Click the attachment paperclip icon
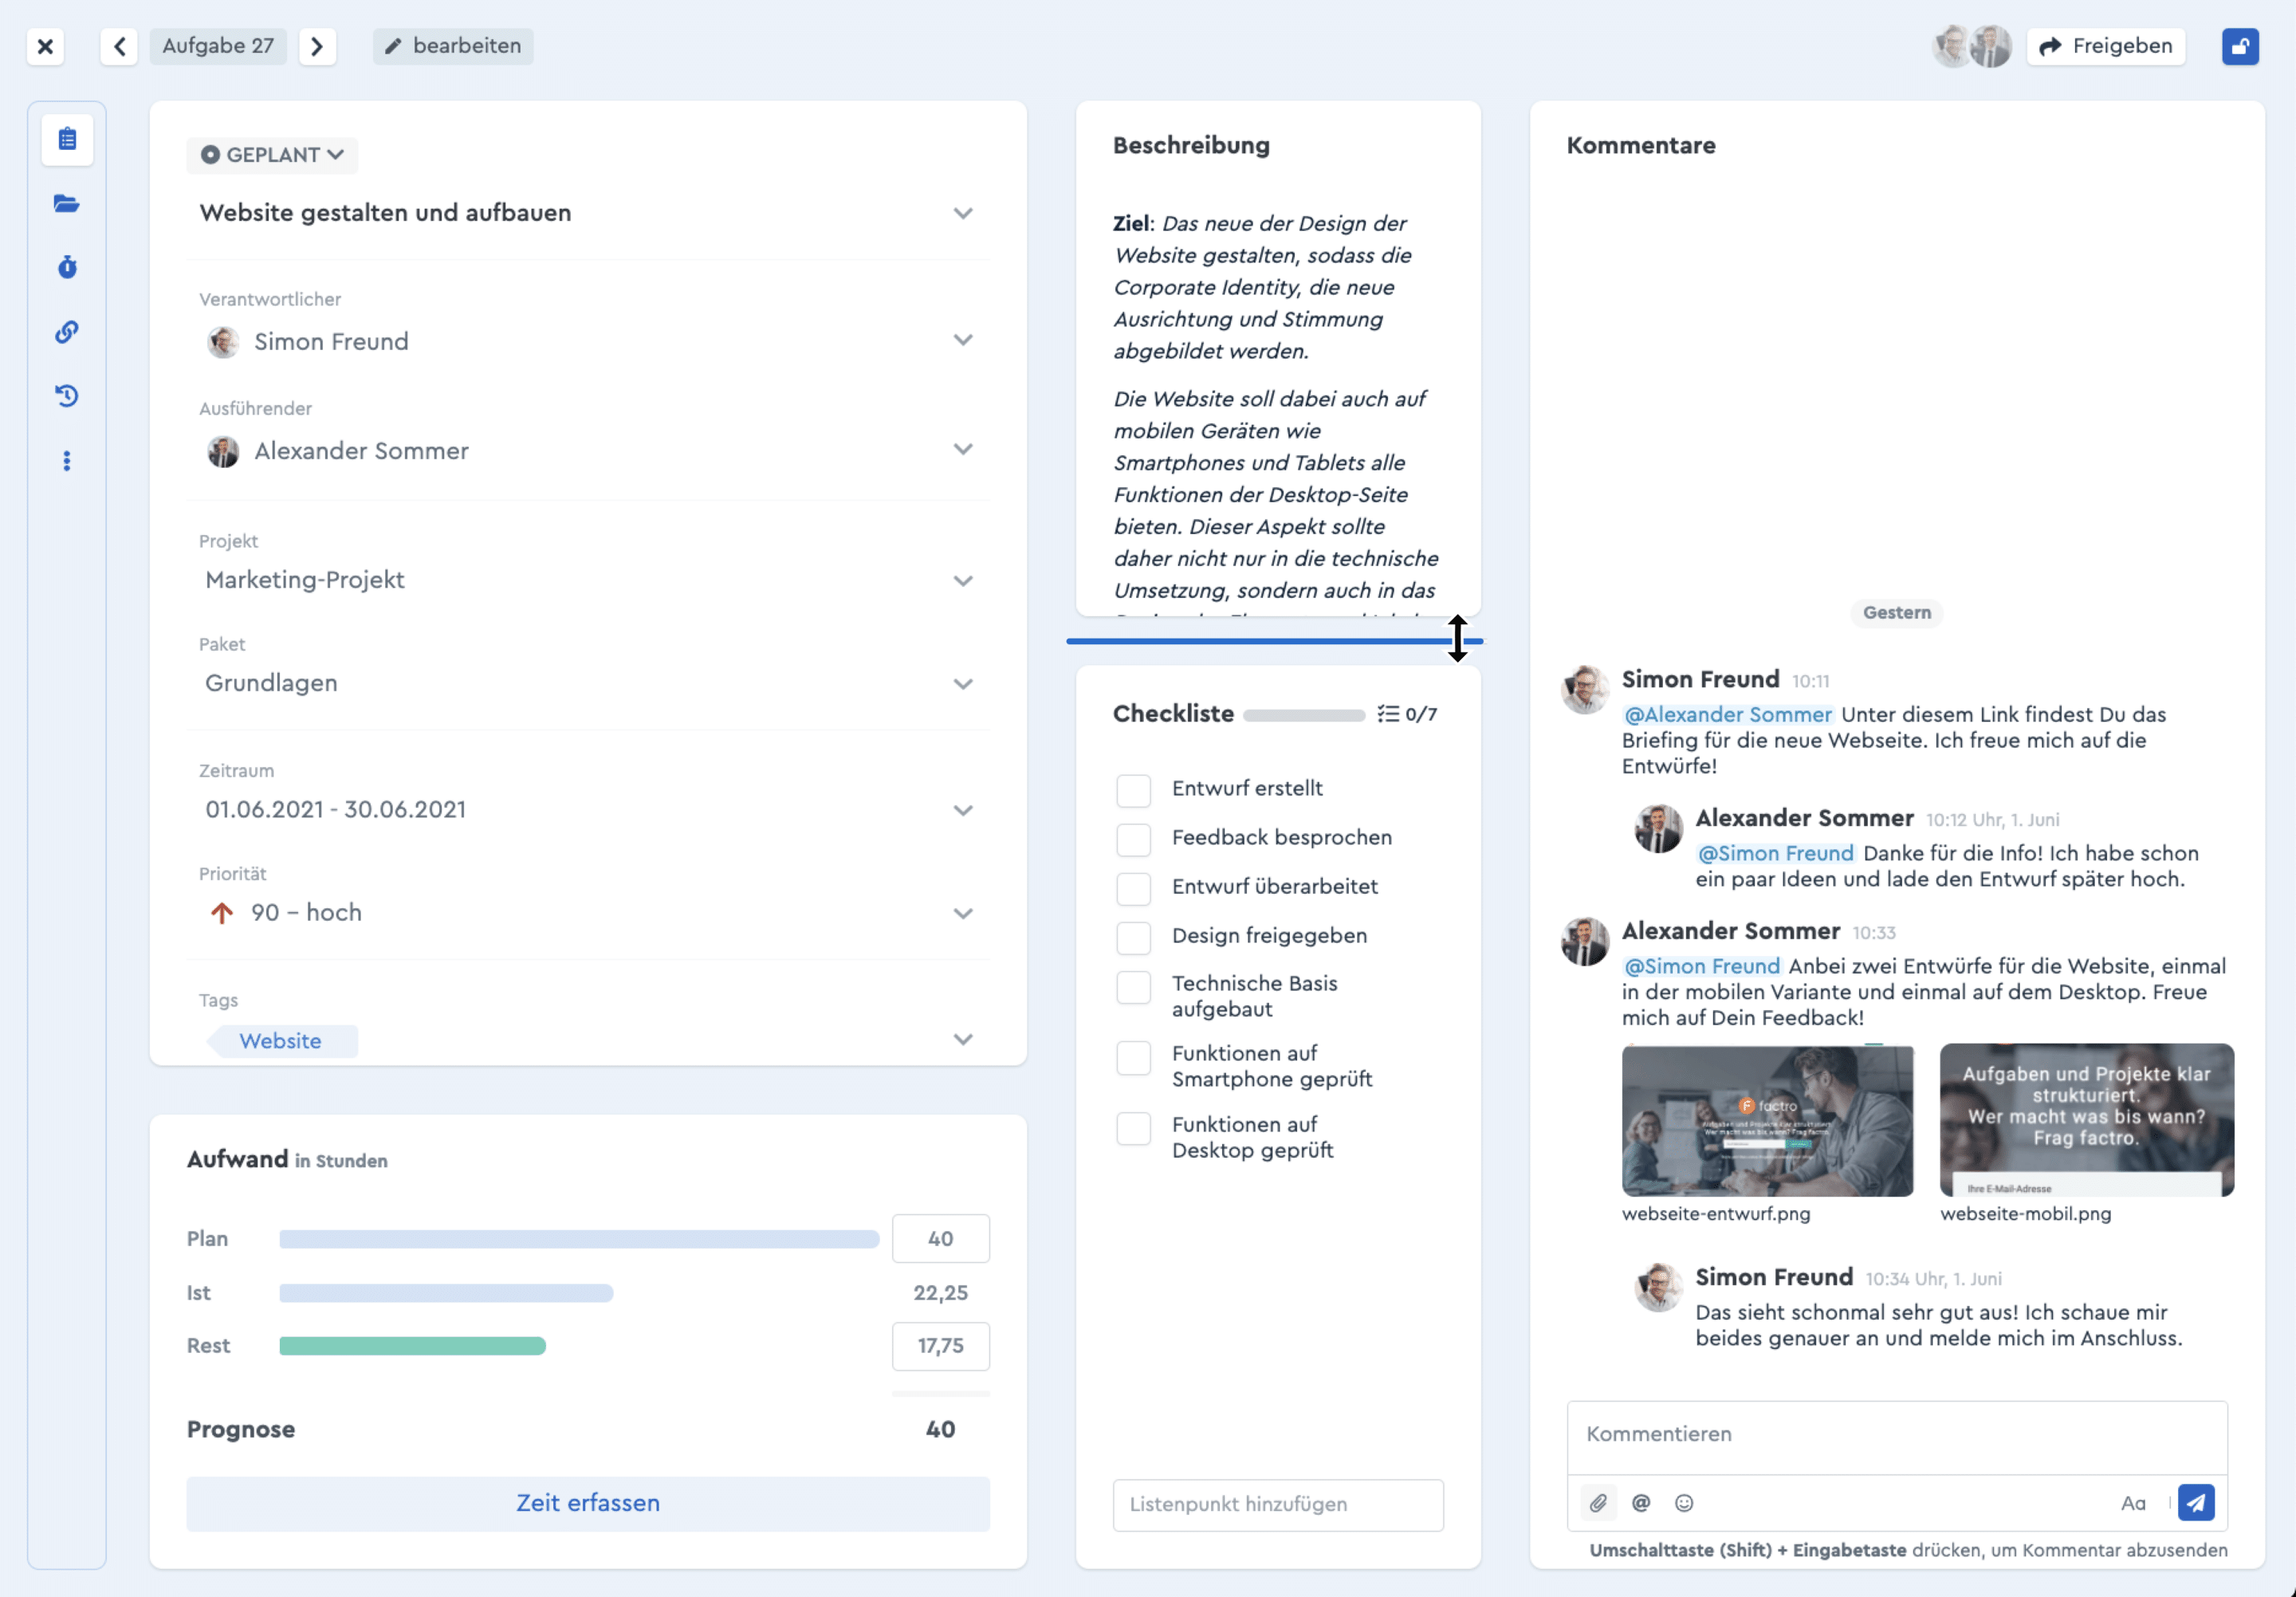This screenshot has height=1597, width=2296. (1598, 1502)
